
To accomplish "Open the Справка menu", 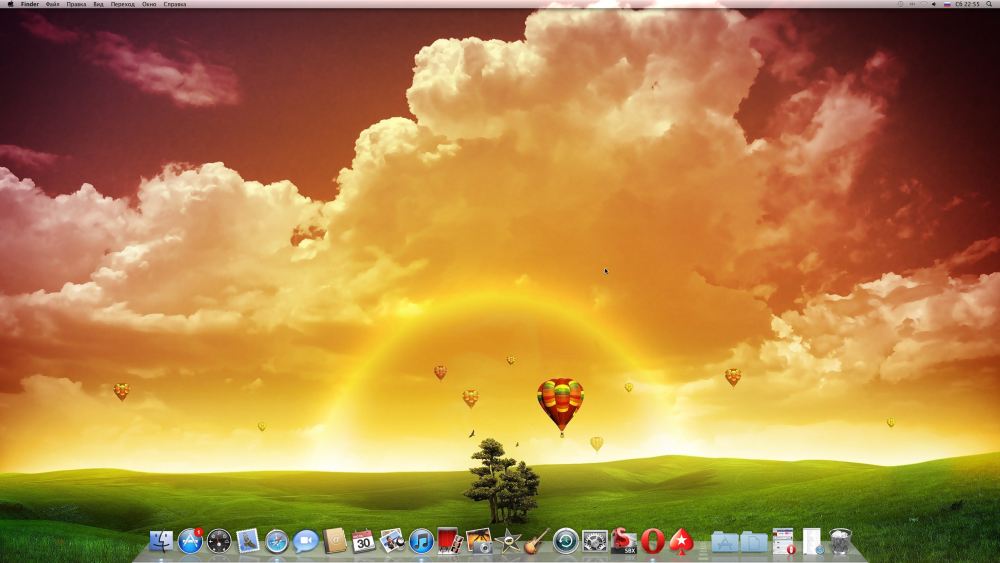I will pos(175,4).
